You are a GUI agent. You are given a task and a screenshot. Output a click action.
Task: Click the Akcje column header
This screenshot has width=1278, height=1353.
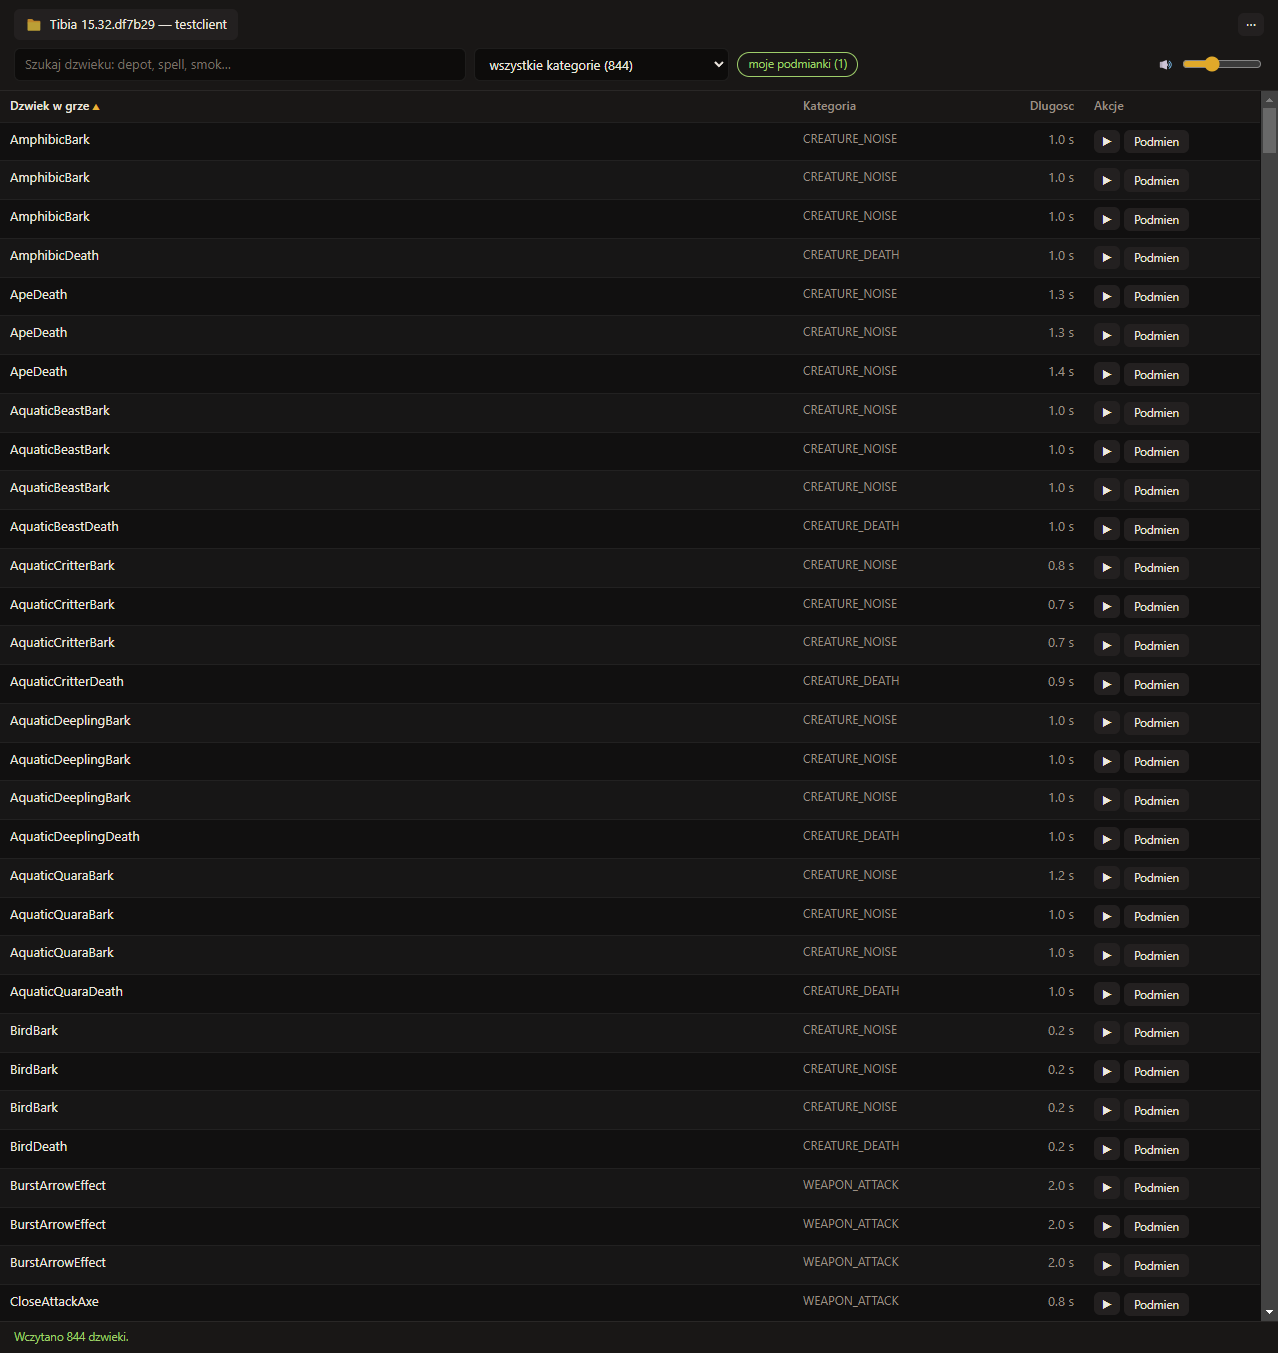tap(1109, 106)
